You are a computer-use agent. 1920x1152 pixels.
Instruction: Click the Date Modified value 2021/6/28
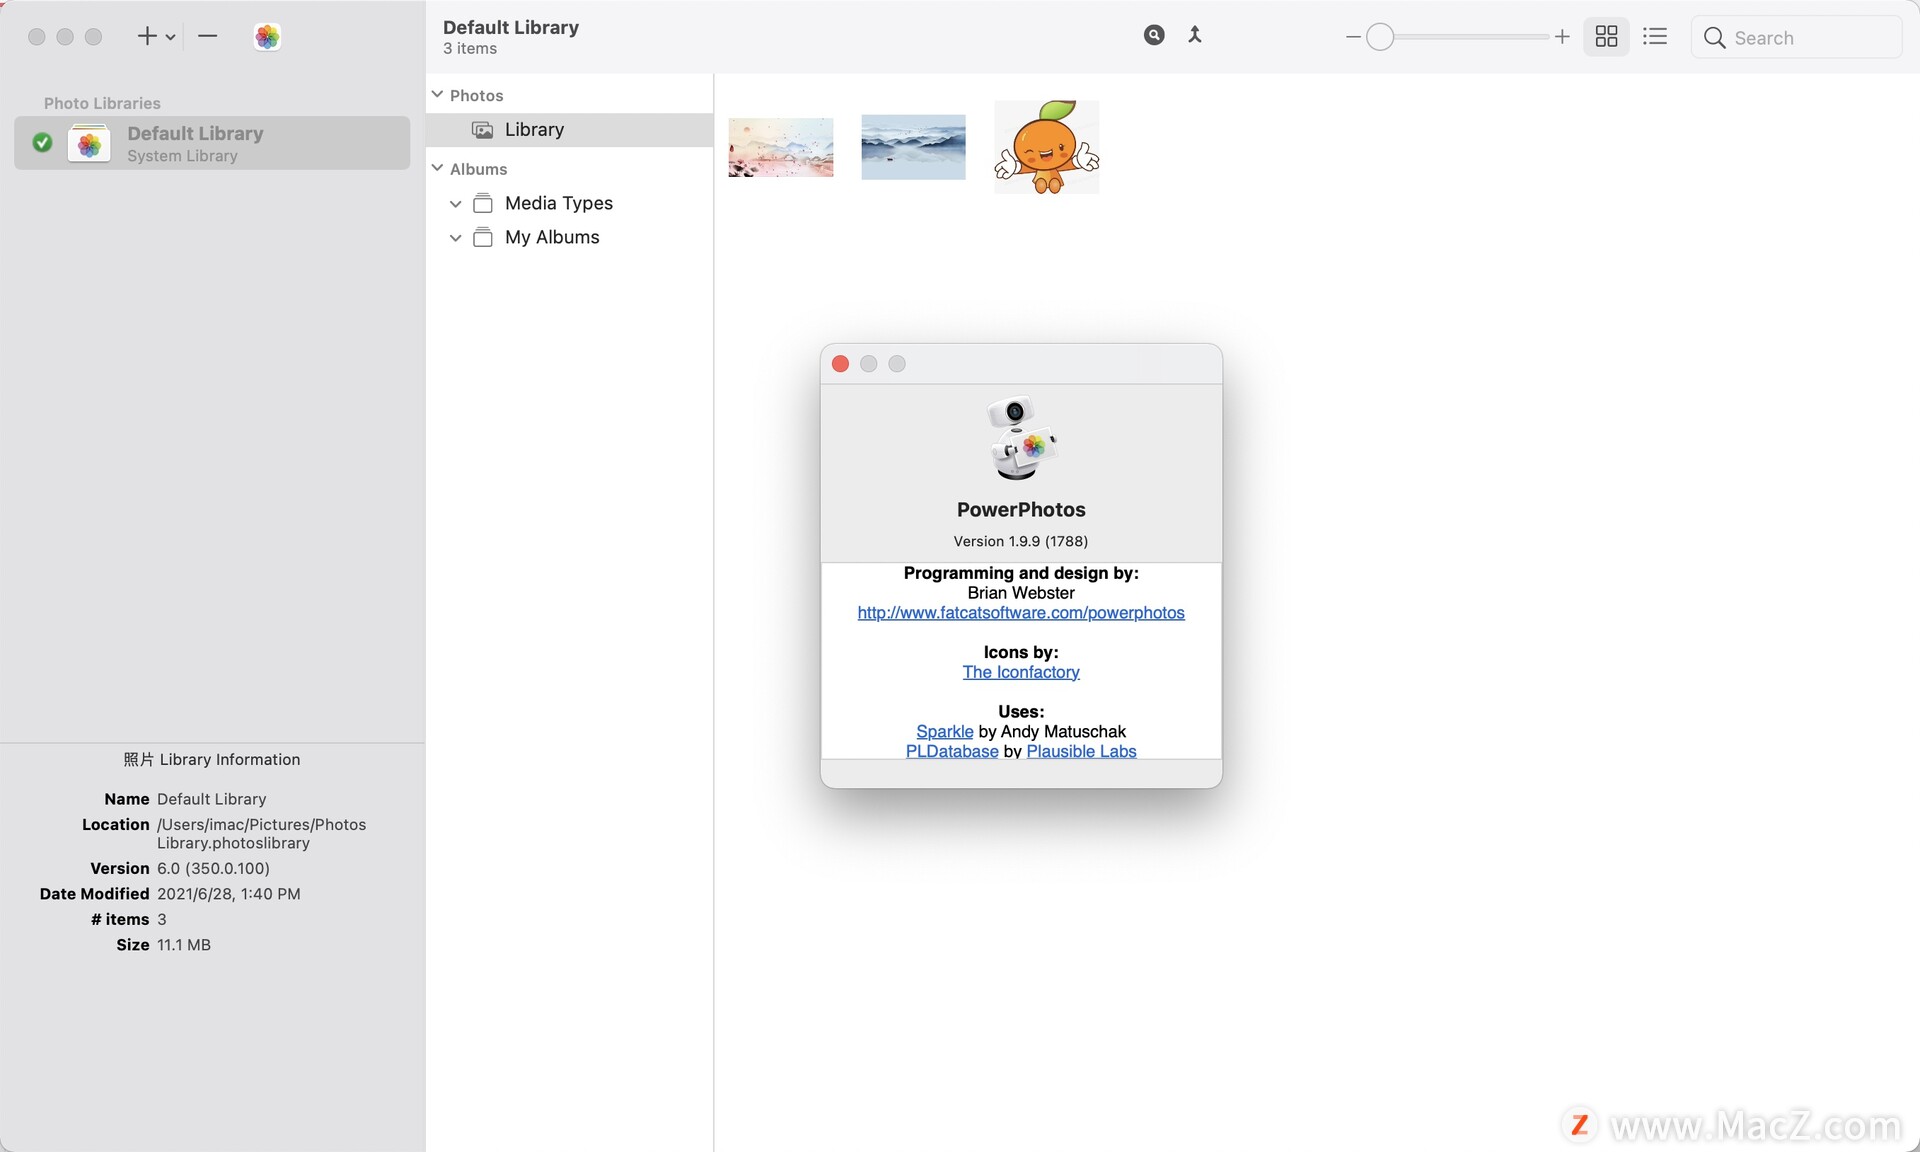click(x=228, y=894)
